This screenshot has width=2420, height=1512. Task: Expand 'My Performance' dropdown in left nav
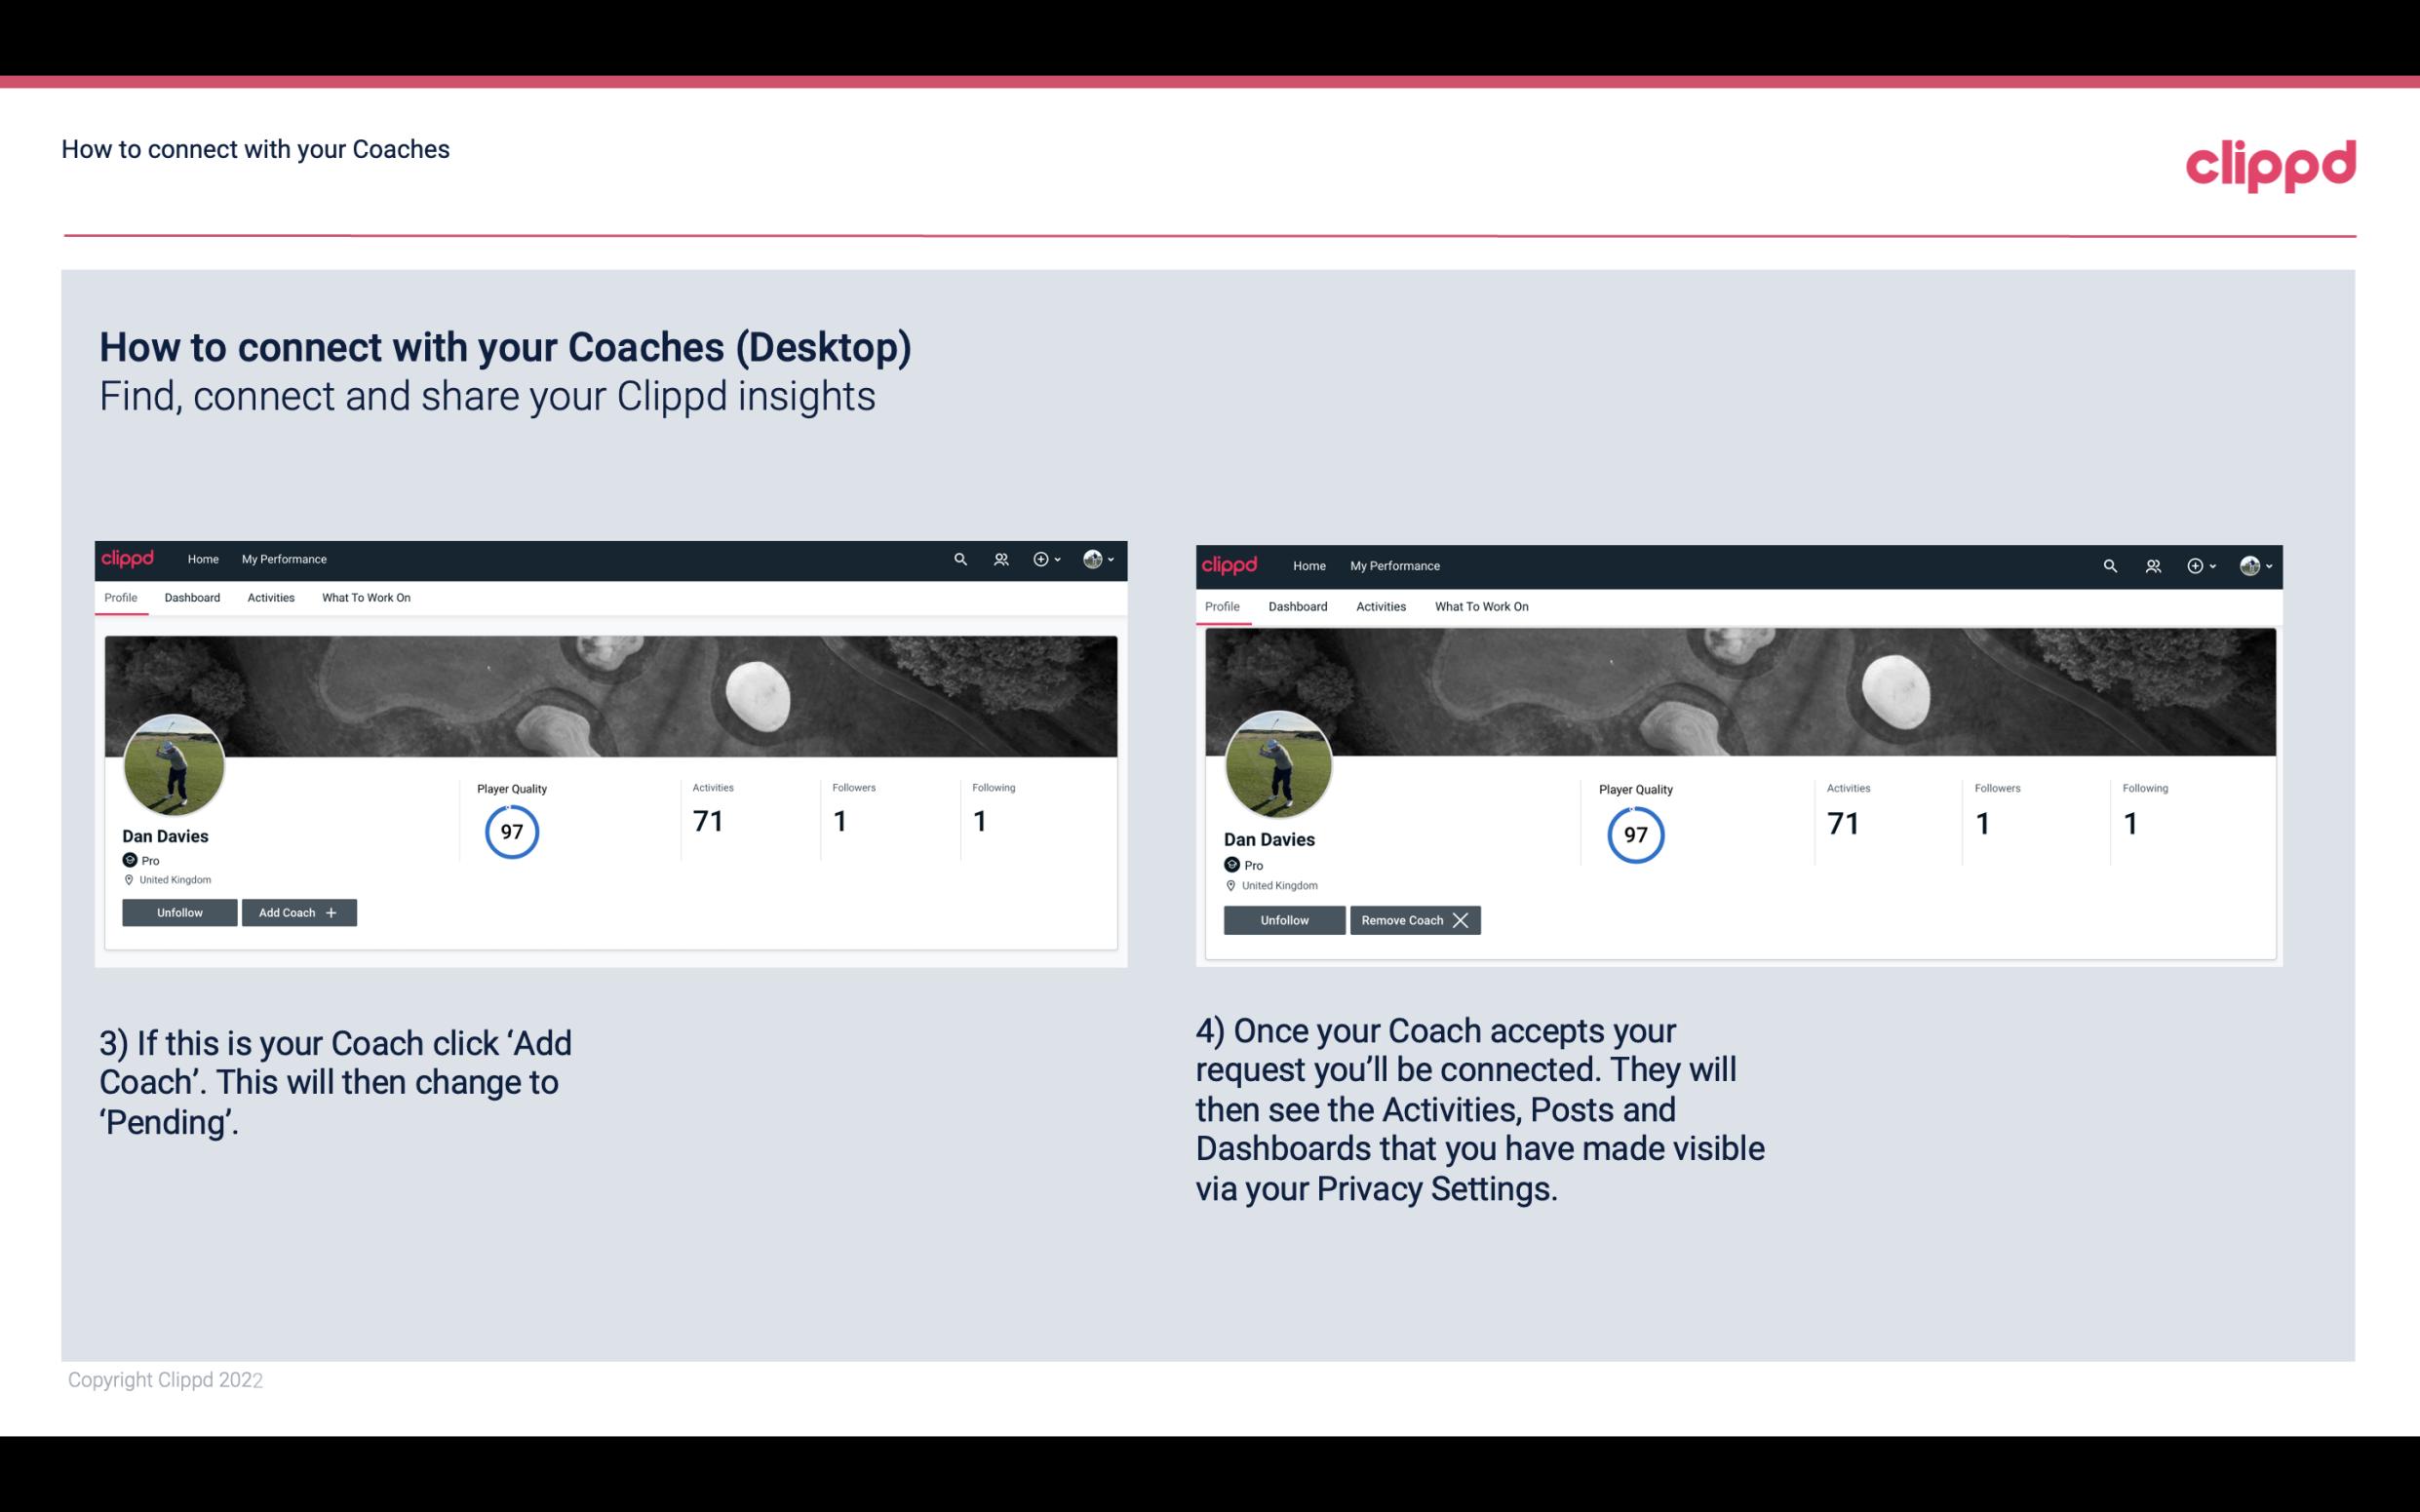tap(284, 558)
